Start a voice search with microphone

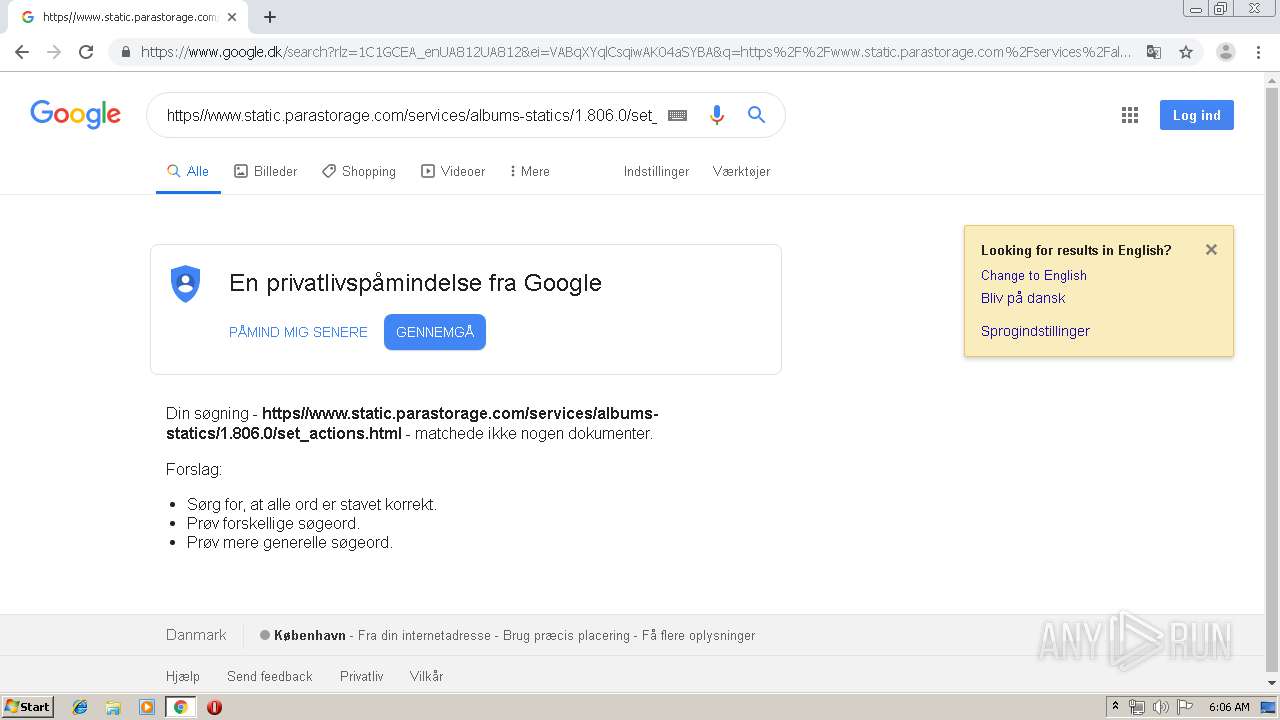(x=716, y=115)
